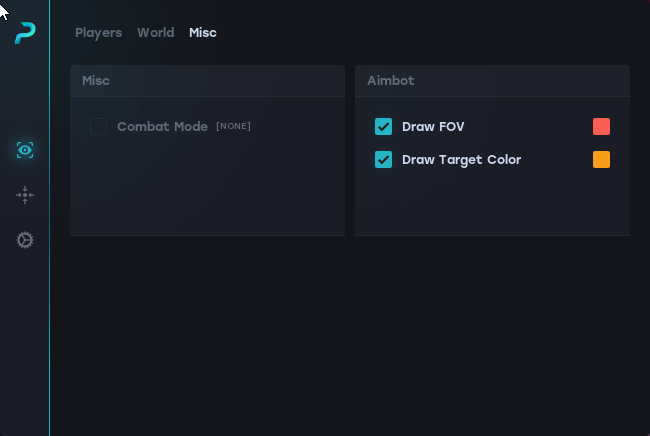The image size is (650, 436).
Task: Switch to the Players tab
Action: click(98, 33)
